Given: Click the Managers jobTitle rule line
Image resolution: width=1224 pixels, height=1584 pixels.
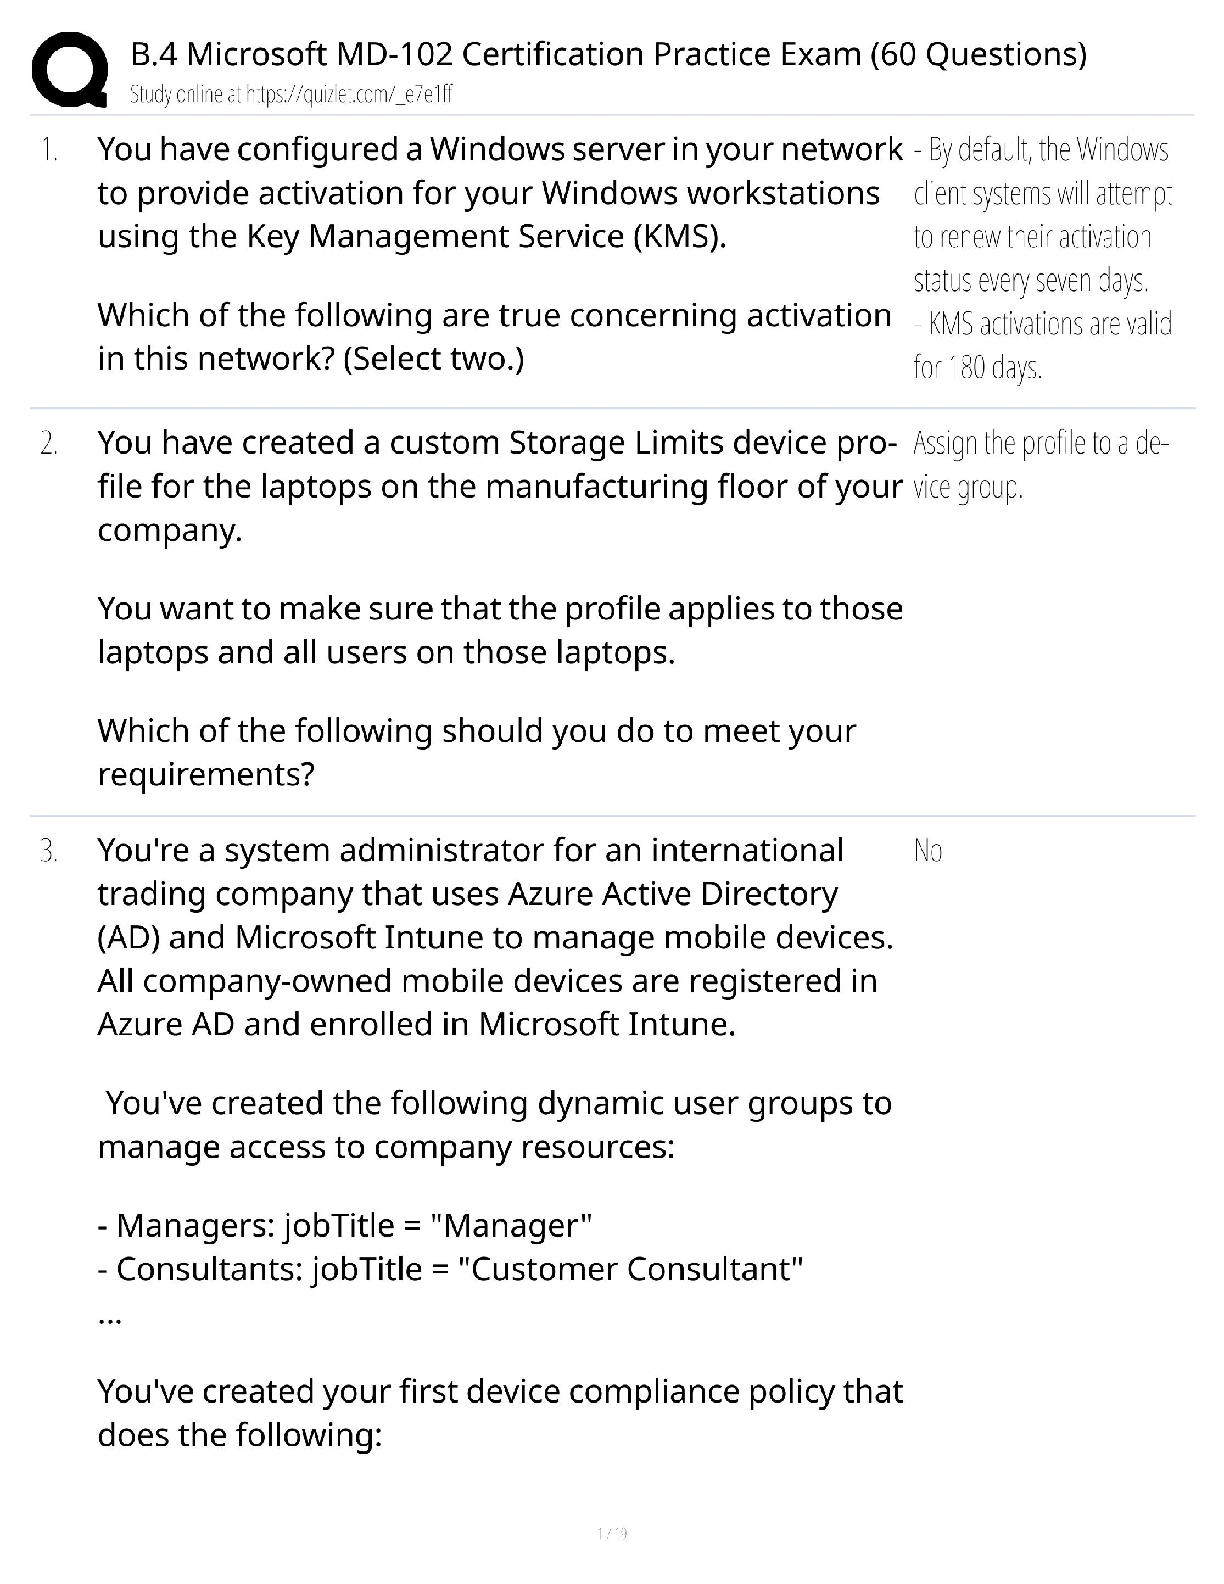Looking at the screenshot, I should pyautogui.click(x=345, y=1225).
